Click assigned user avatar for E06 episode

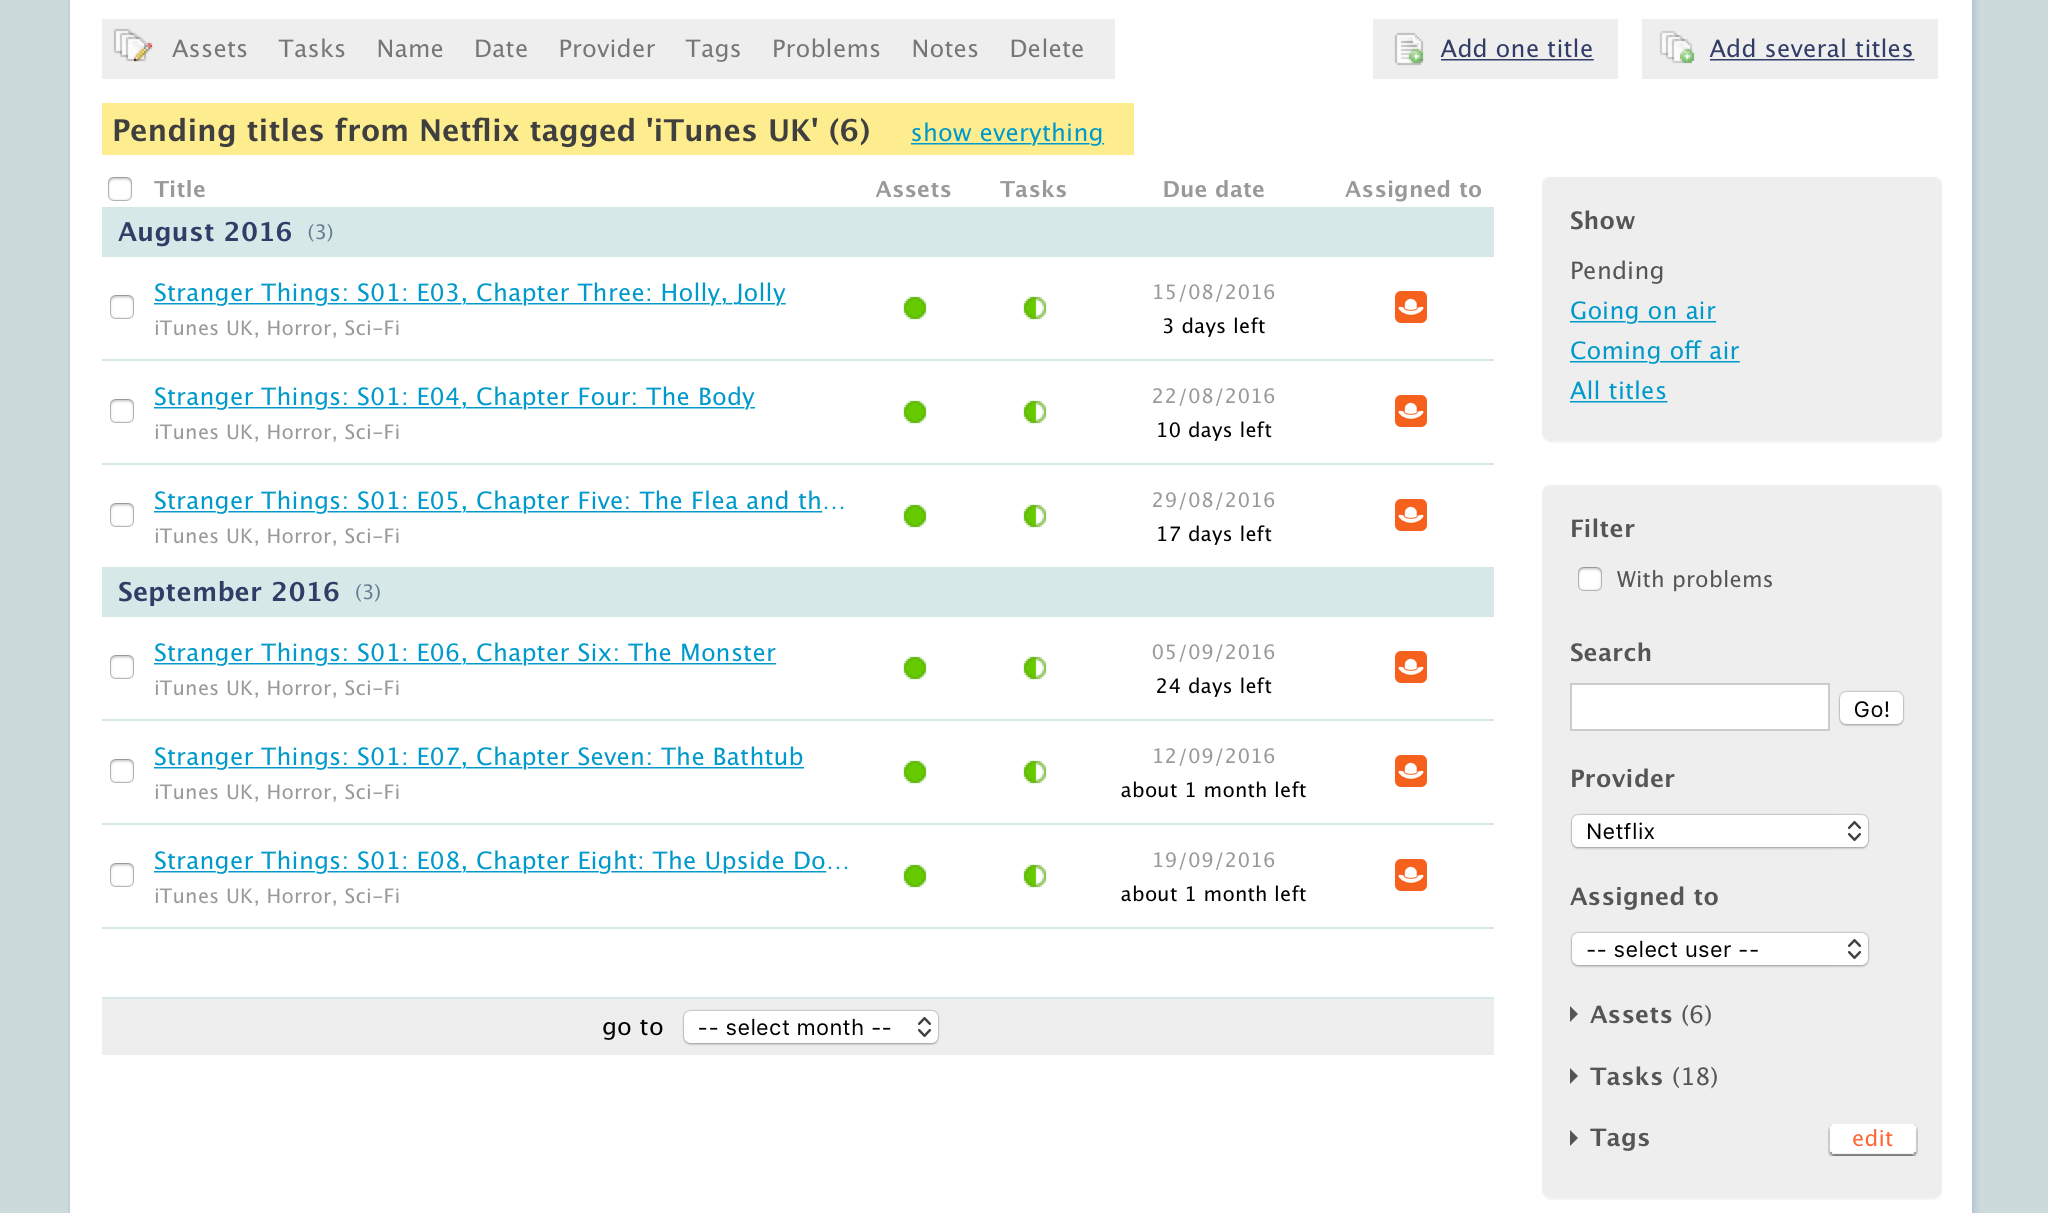pyautogui.click(x=1410, y=667)
